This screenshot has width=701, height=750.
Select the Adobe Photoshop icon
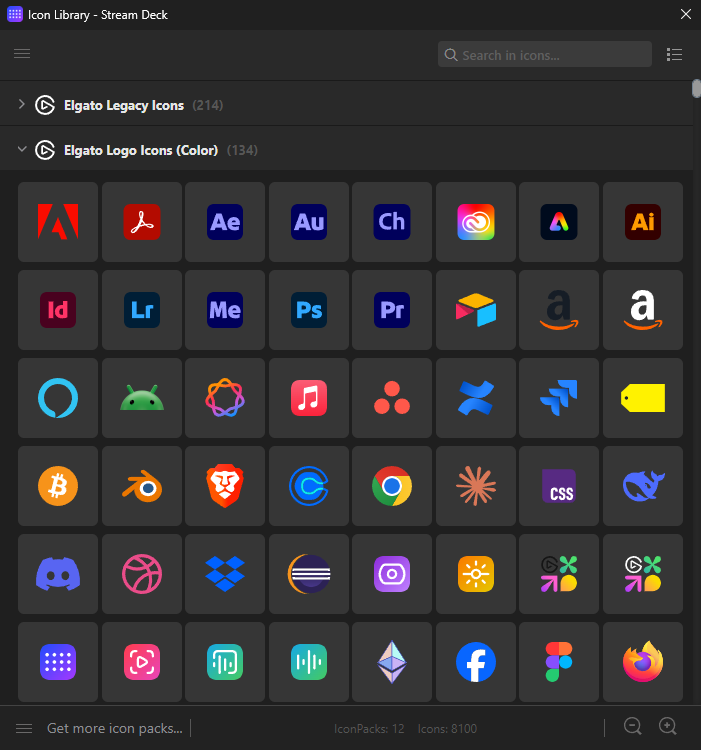tap(308, 310)
